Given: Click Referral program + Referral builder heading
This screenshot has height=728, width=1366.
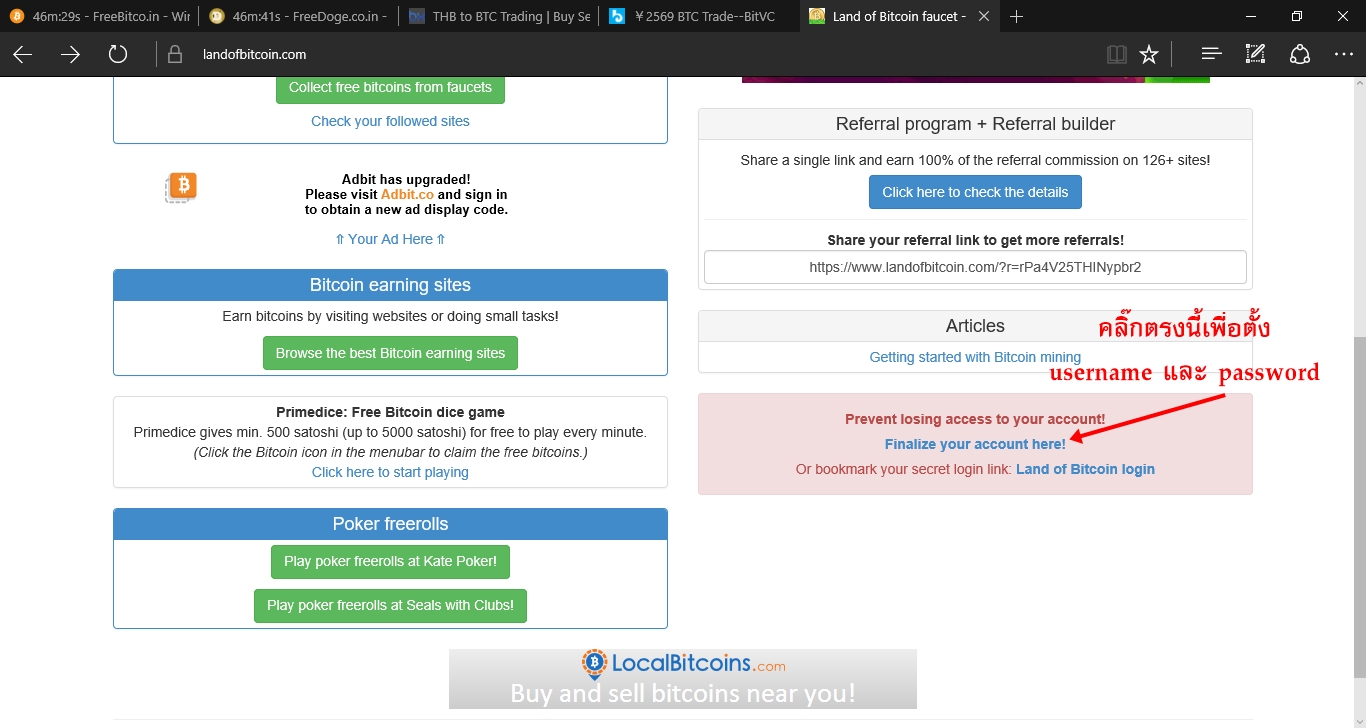Looking at the screenshot, I should coord(975,124).
